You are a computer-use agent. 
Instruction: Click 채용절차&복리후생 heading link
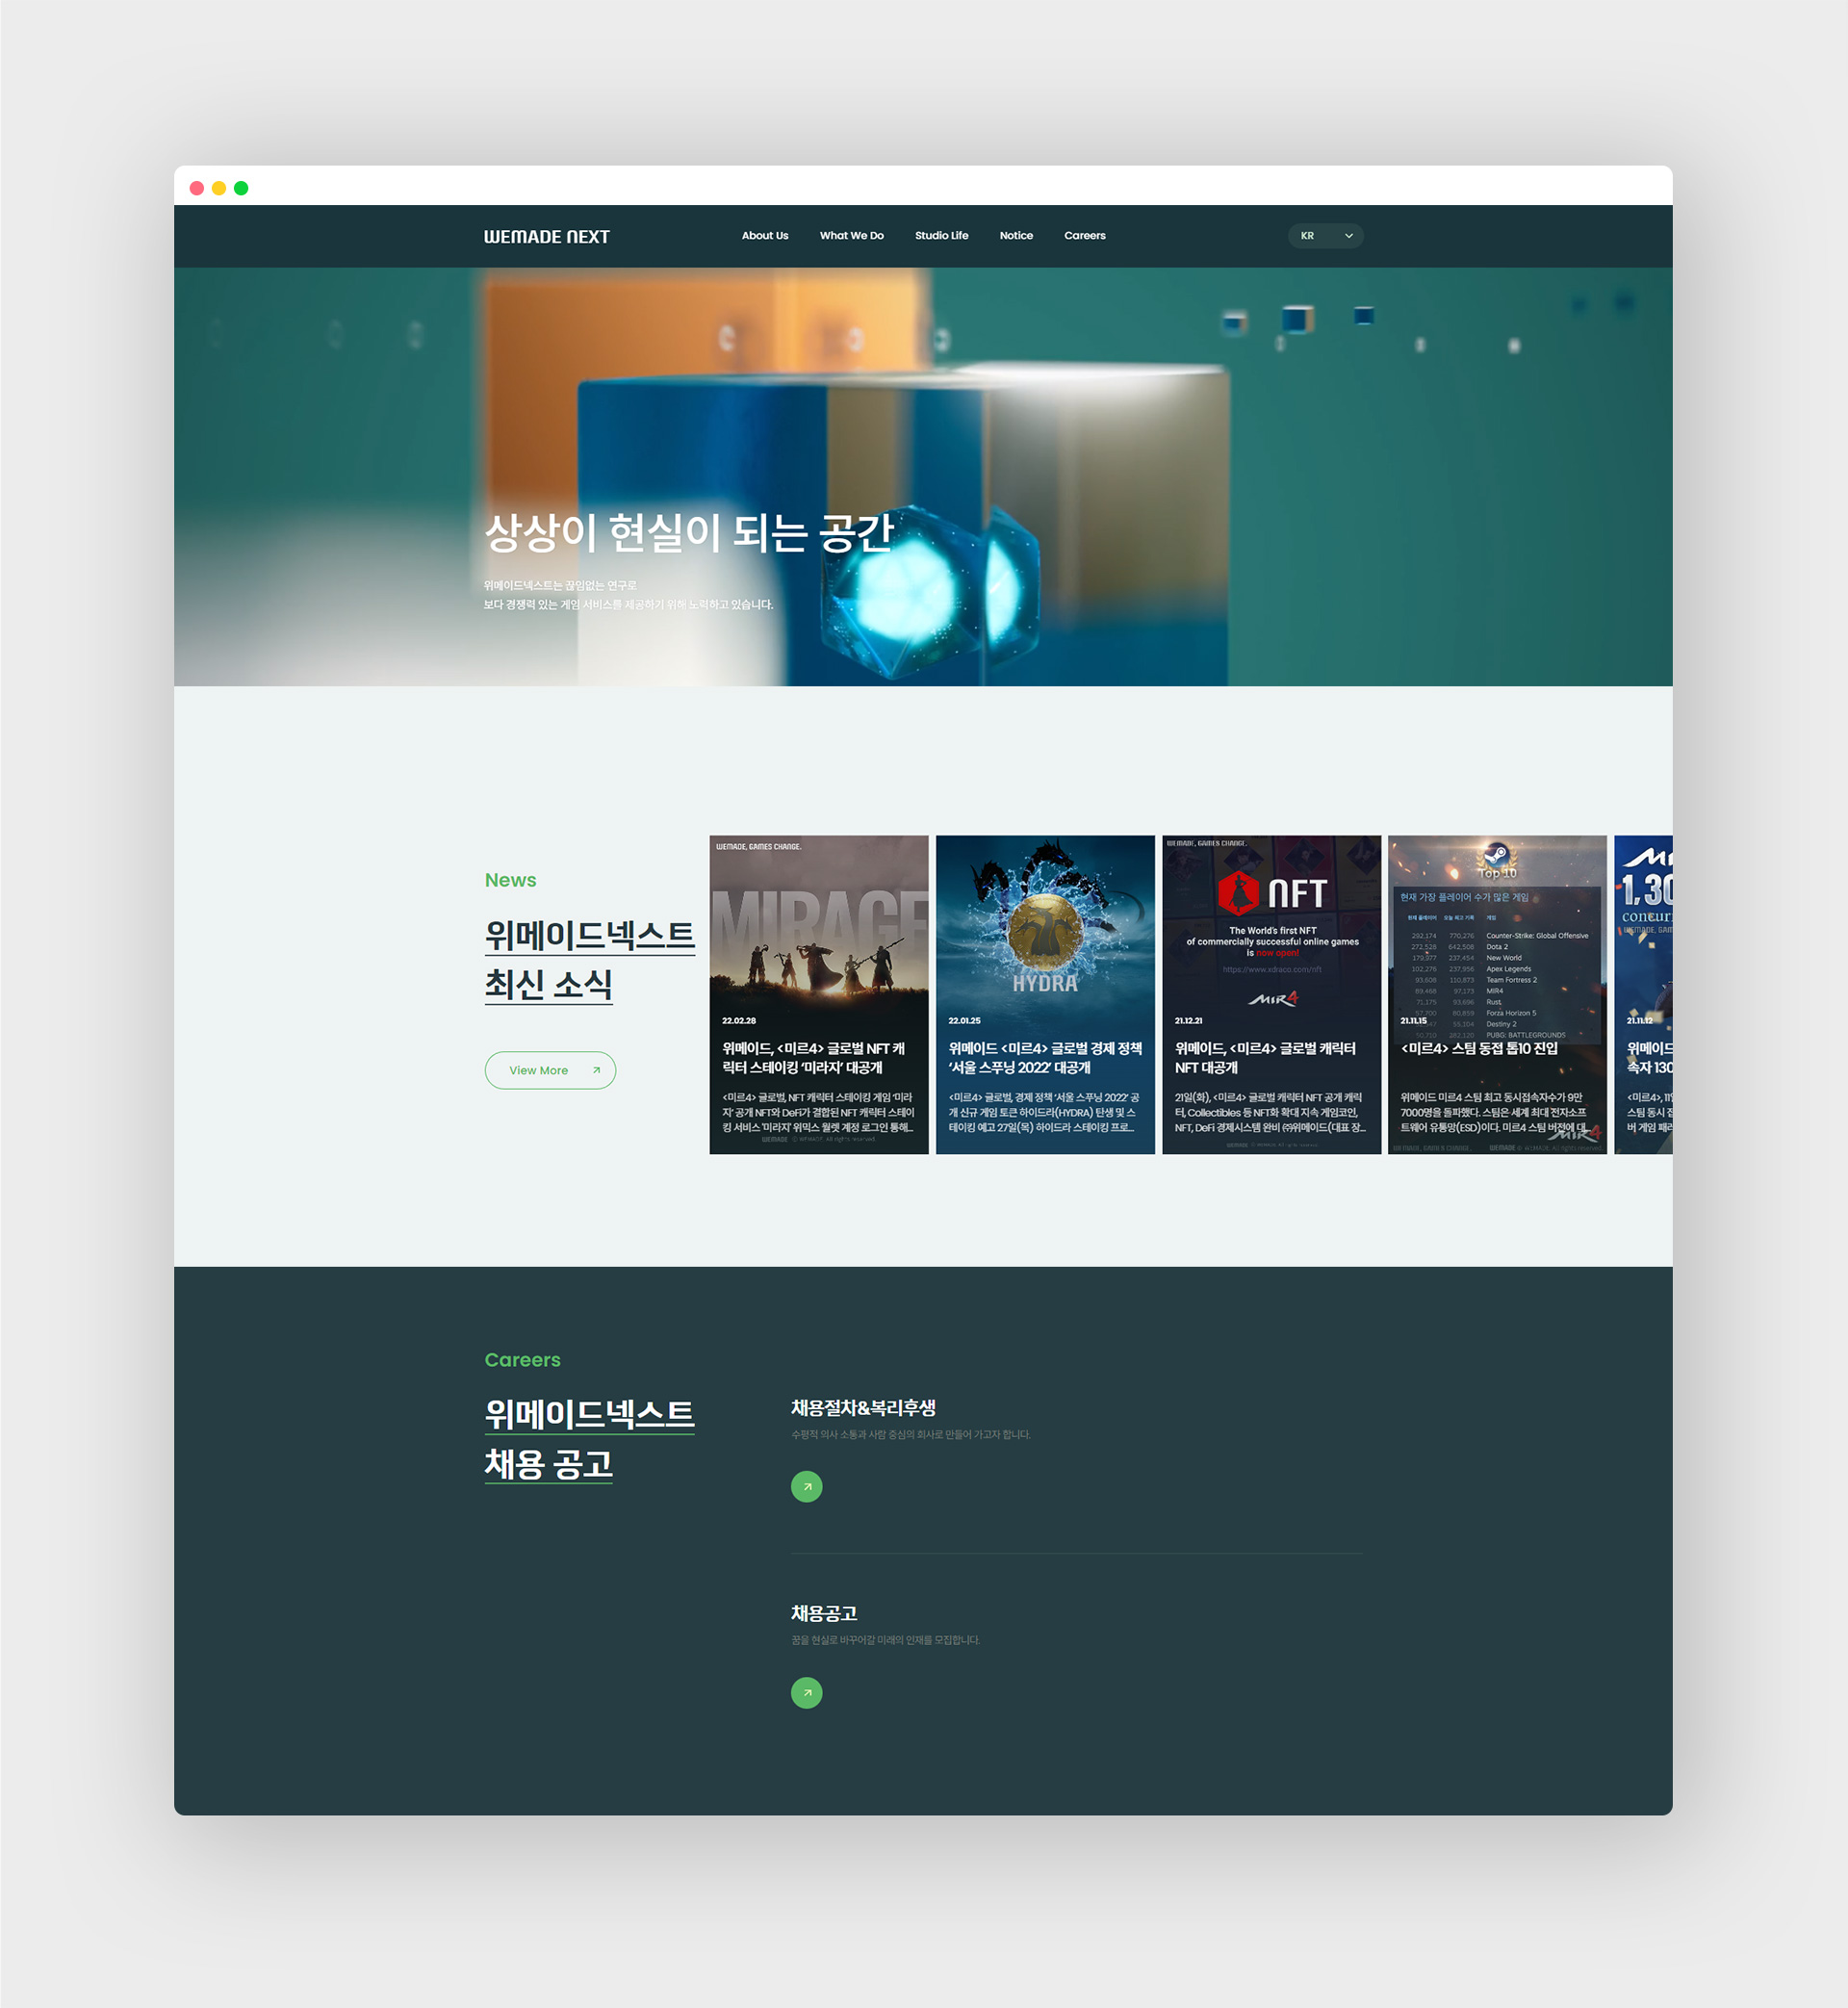pyautogui.click(x=862, y=1407)
